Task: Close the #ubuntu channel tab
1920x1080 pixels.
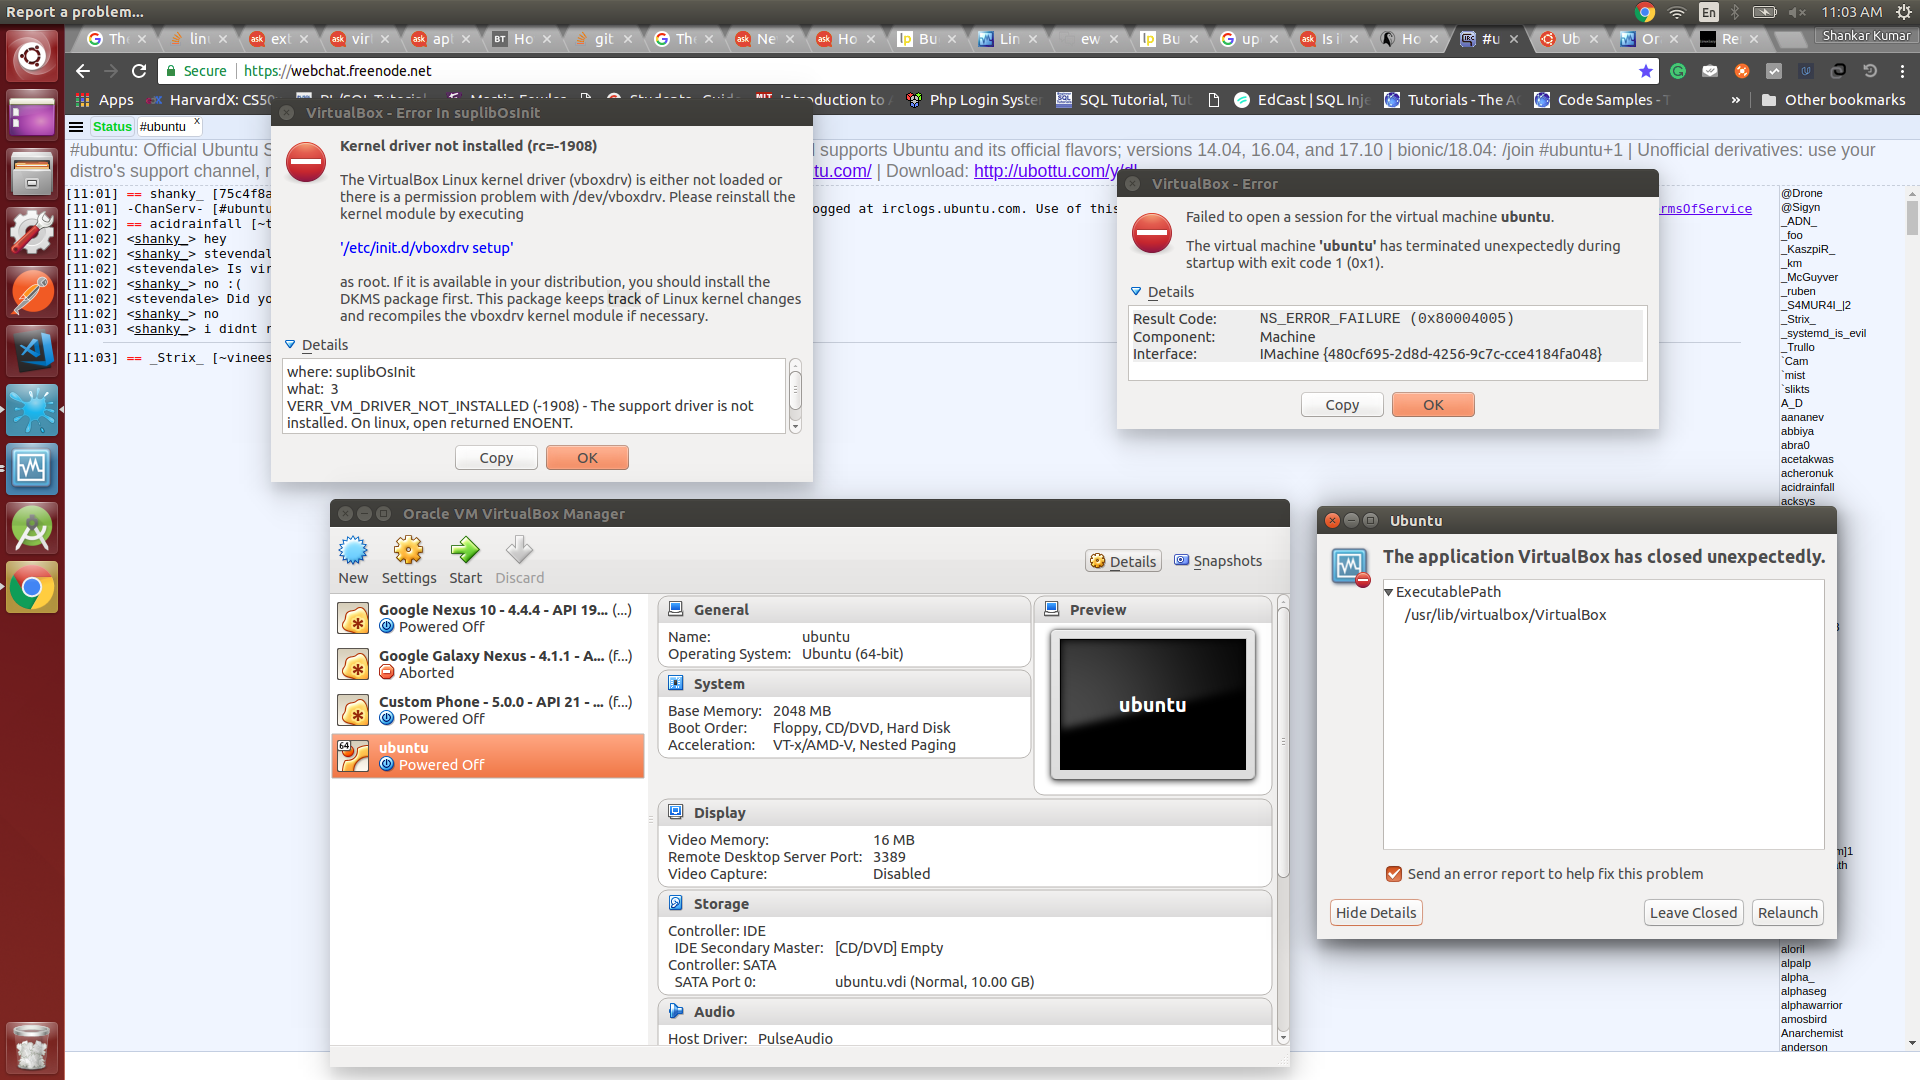Action: click(x=197, y=122)
